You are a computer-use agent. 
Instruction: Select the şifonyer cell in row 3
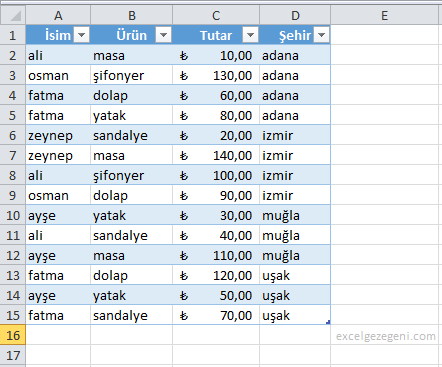click(132, 75)
